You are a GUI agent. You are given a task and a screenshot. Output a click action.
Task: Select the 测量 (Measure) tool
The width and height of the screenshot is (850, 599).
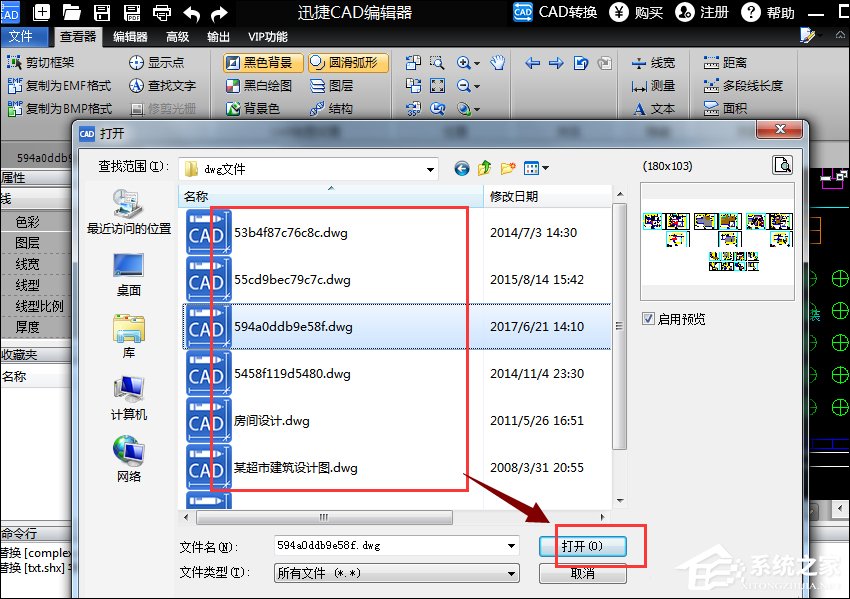click(661, 85)
